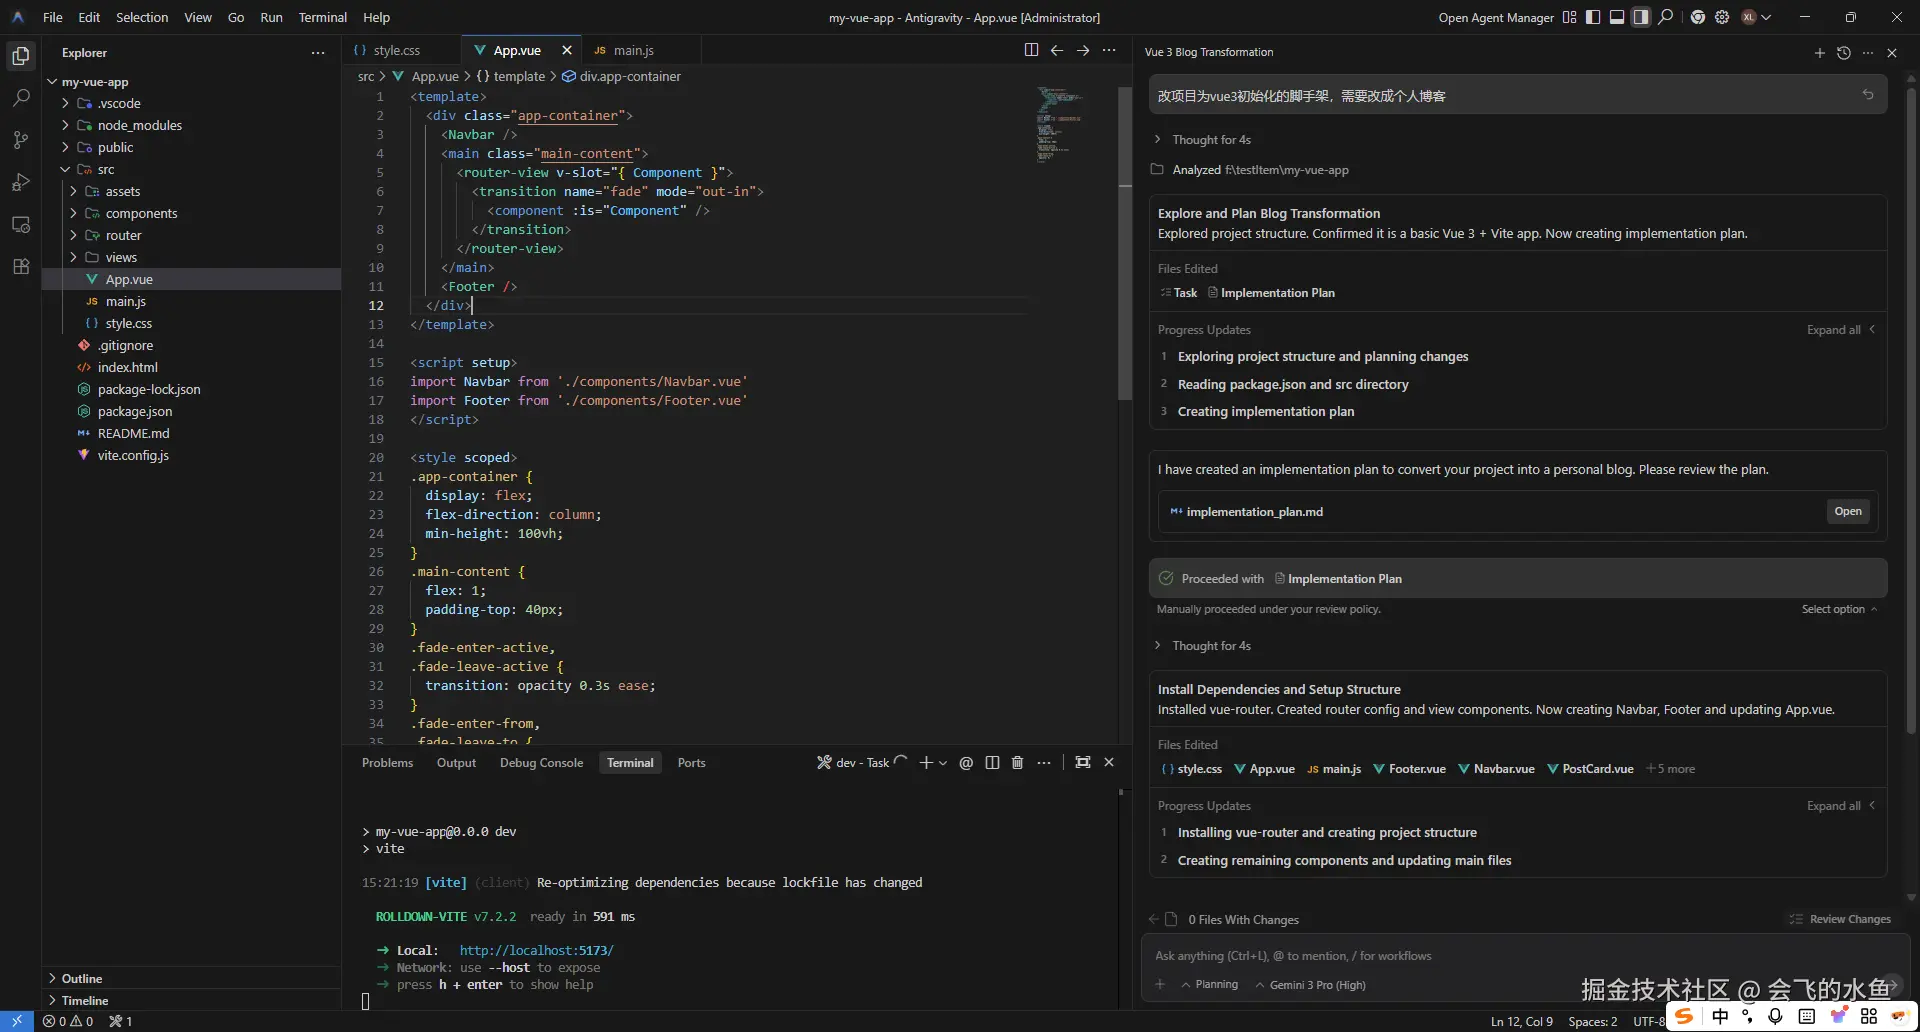
Task: Split the editor right
Action: click(x=1031, y=50)
